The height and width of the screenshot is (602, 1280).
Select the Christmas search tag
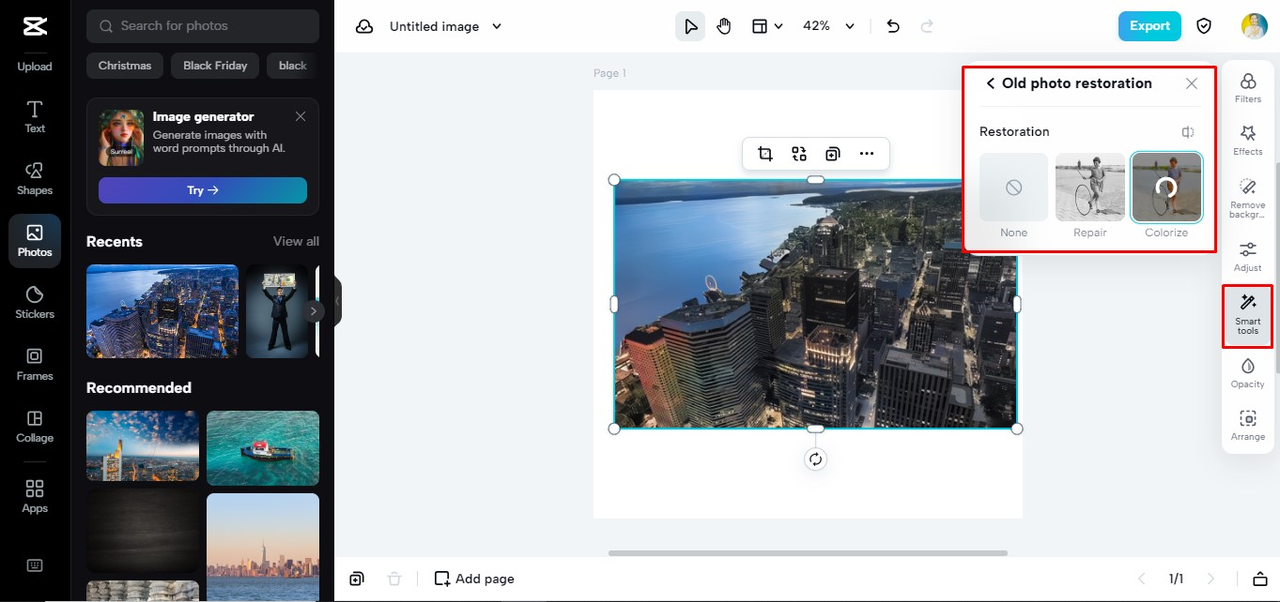pyautogui.click(x=125, y=66)
